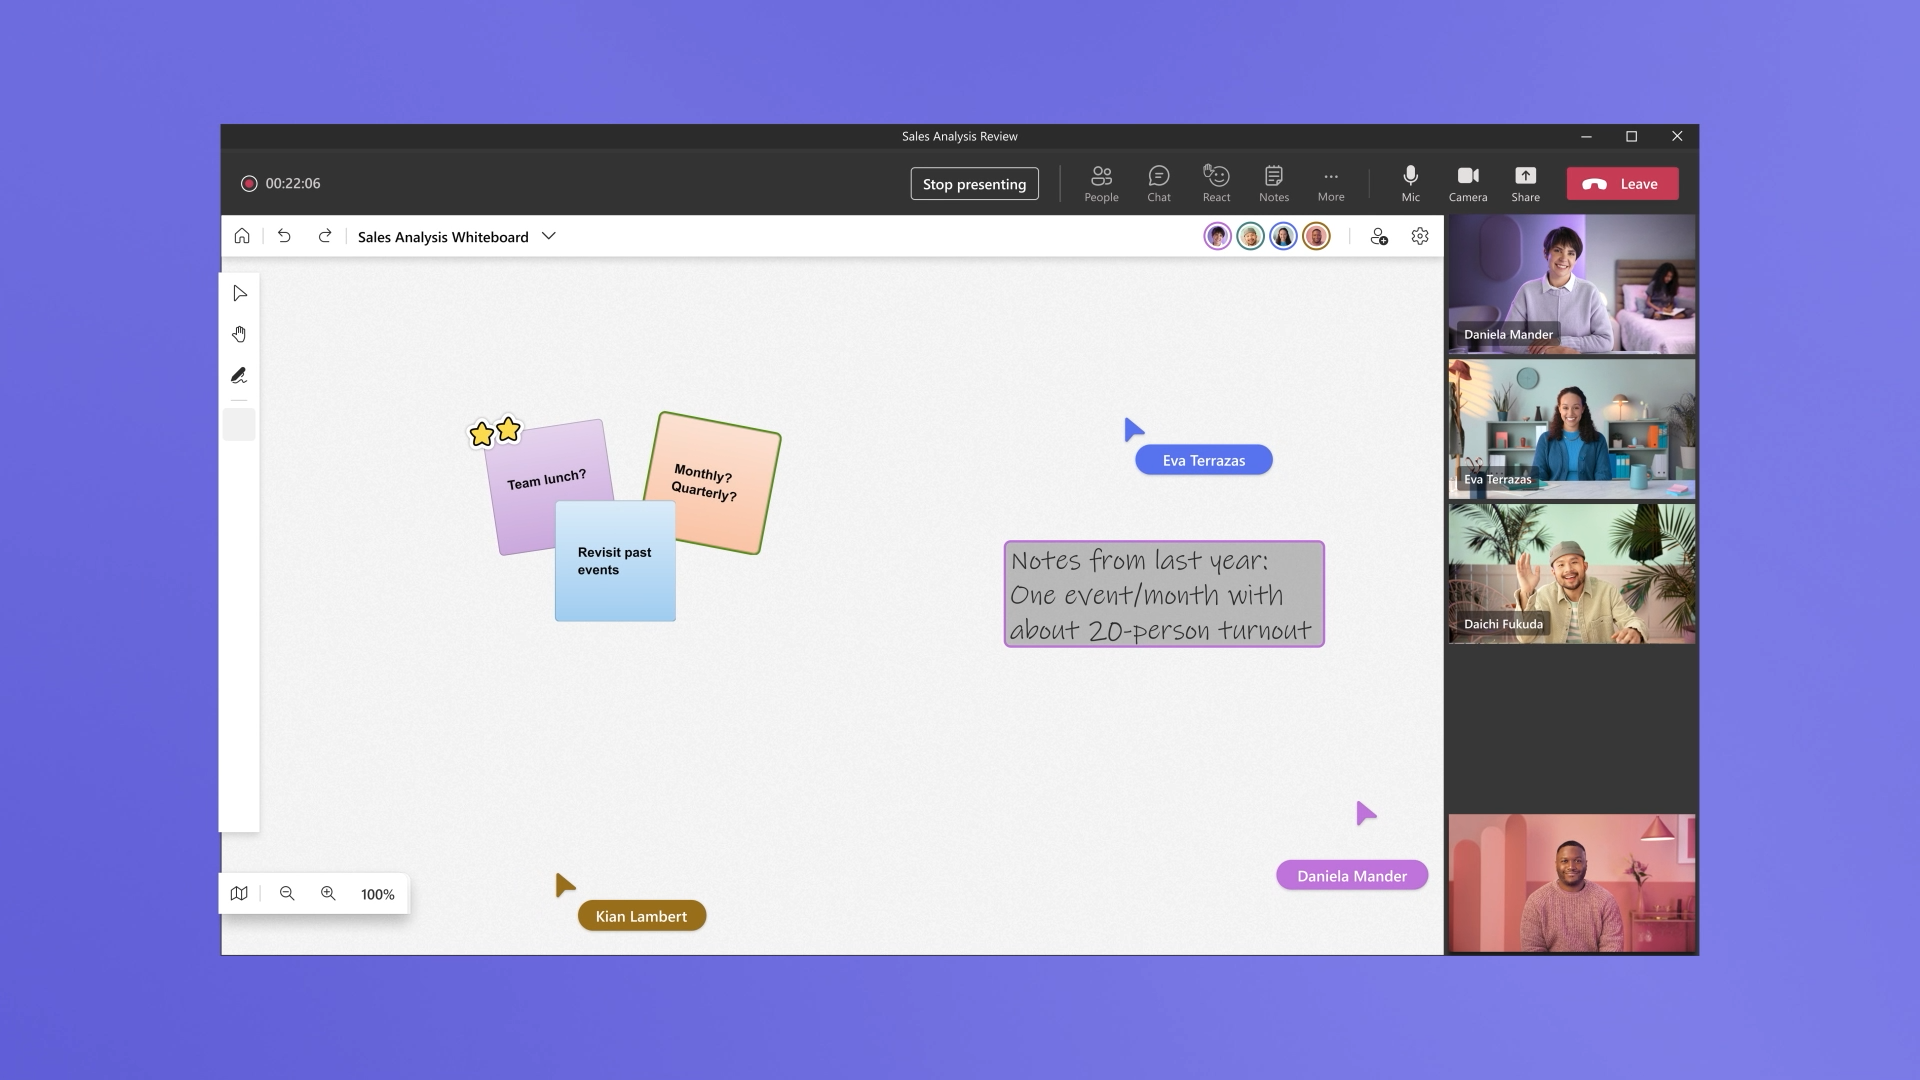
Task: Choose the Select arrow tool
Action: coord(239,293)
